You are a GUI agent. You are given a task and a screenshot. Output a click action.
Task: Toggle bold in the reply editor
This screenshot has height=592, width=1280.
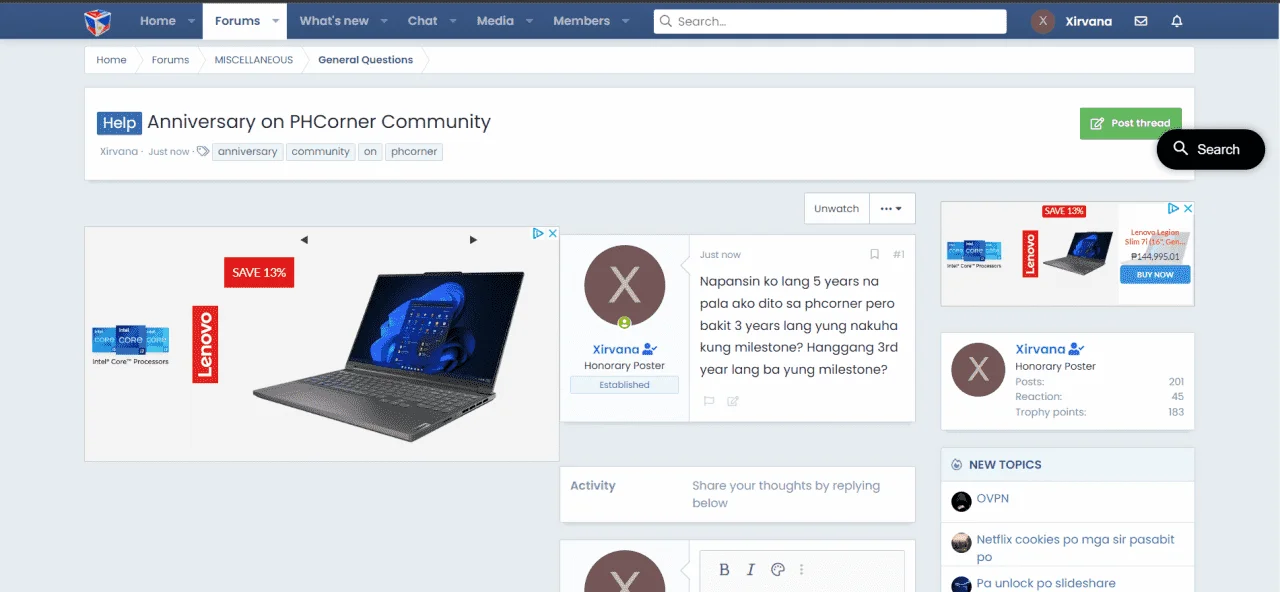pyautogui.click(x=725, y=570)
